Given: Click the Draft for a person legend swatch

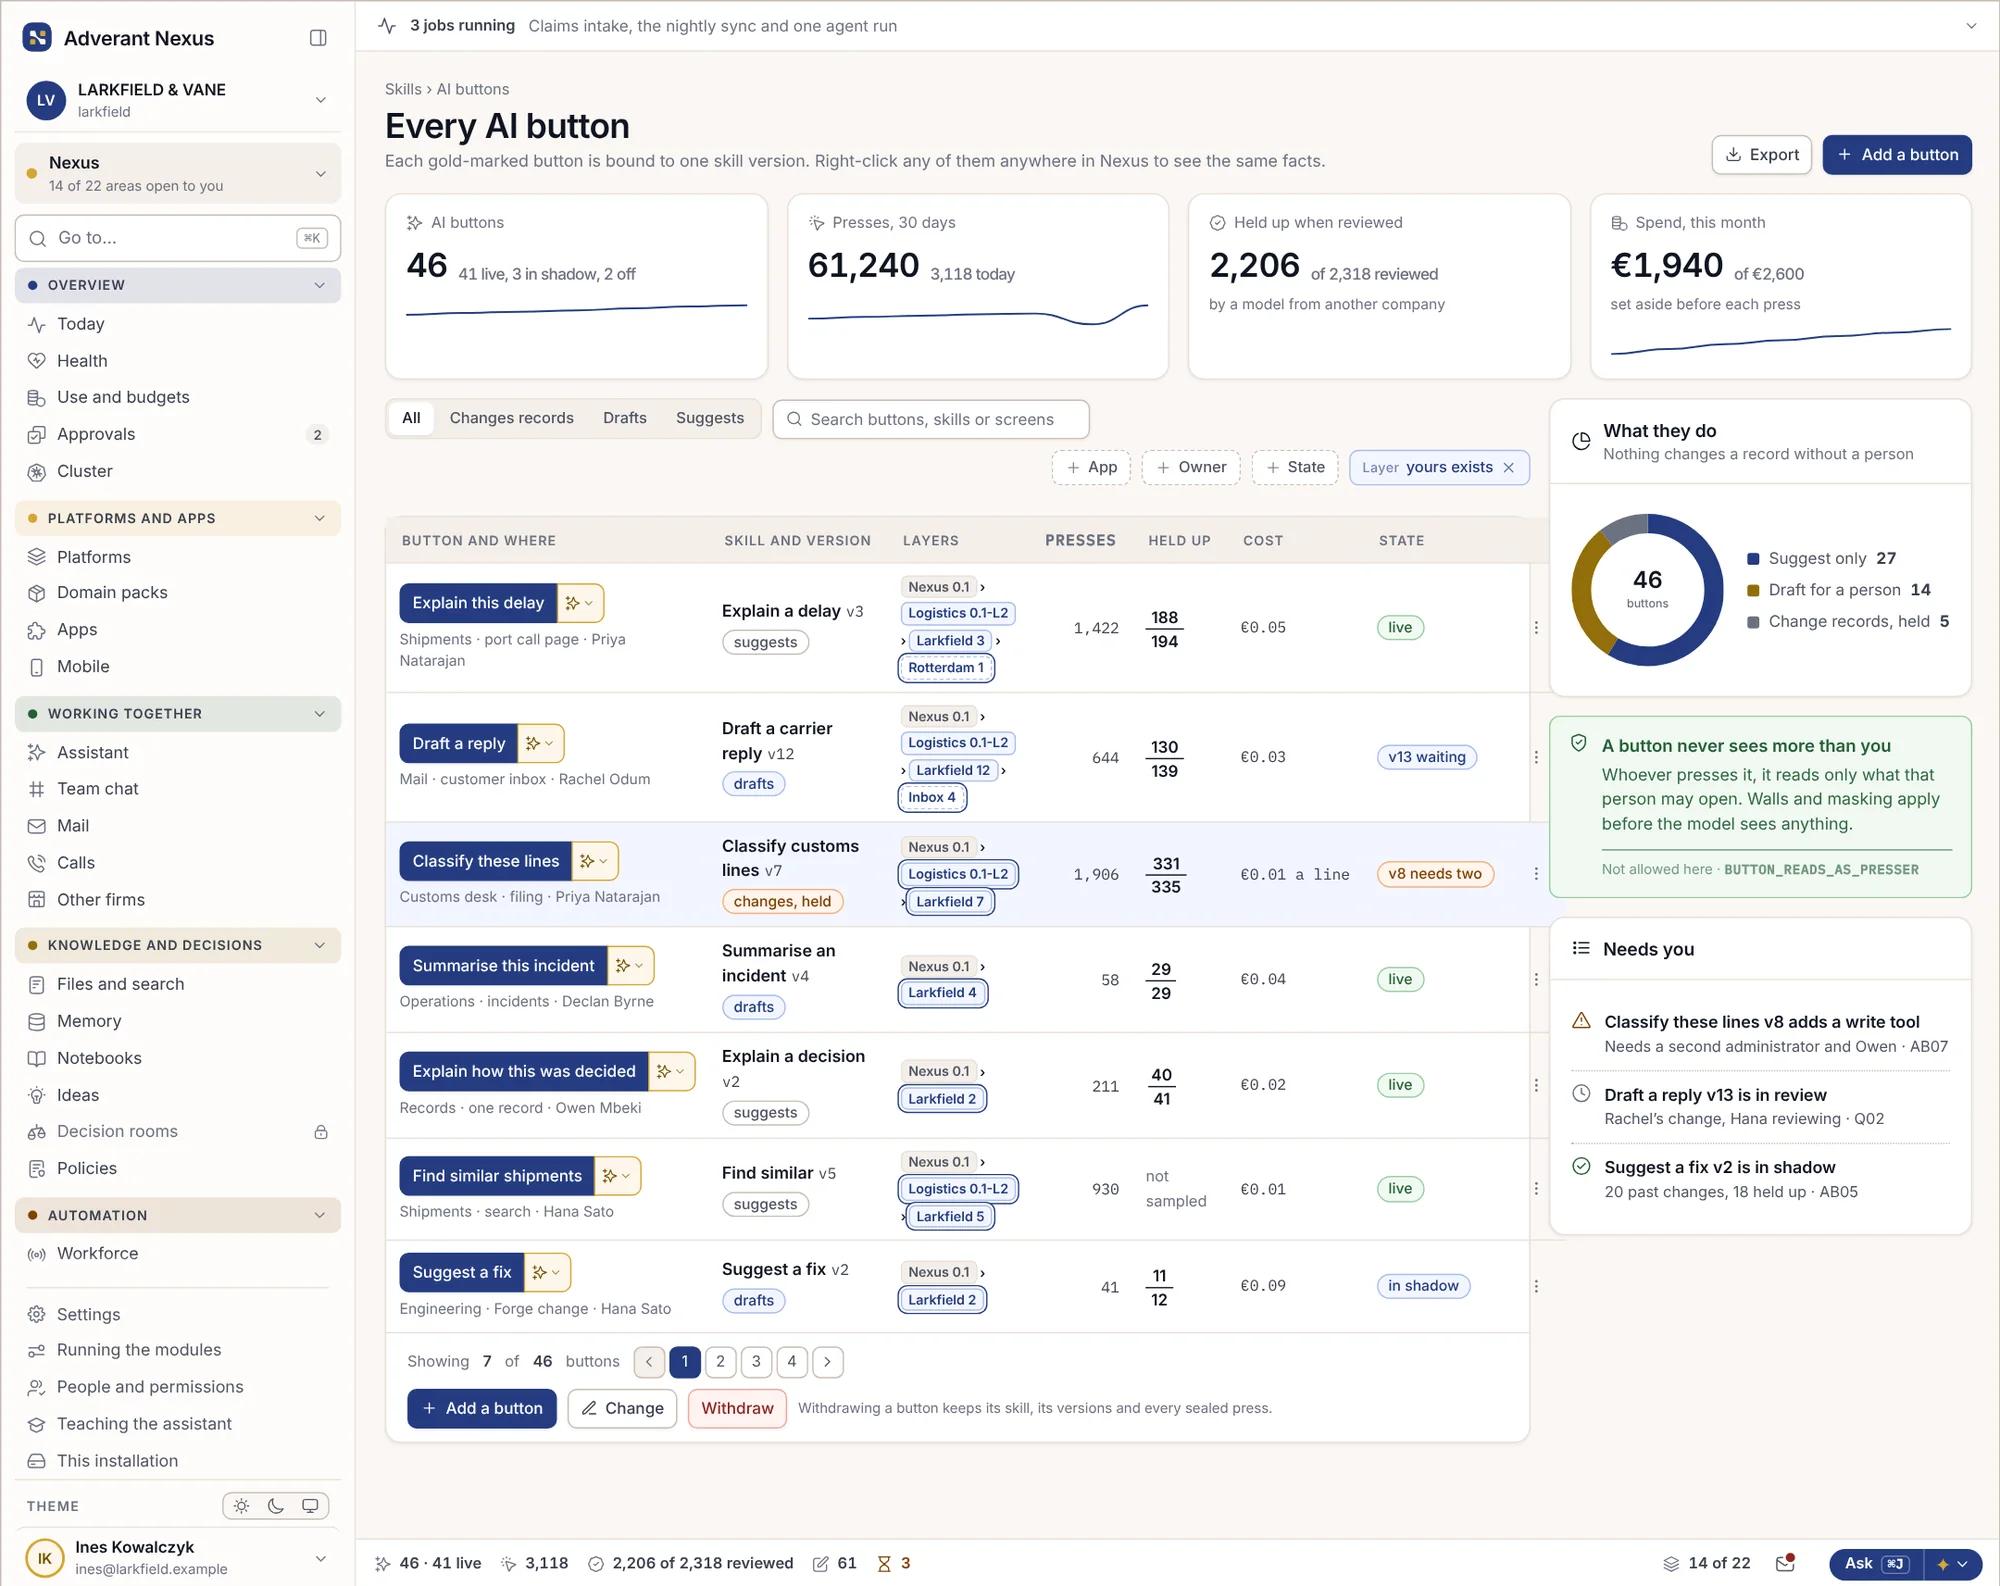Looking at the screenshot, I should 1753,591.
